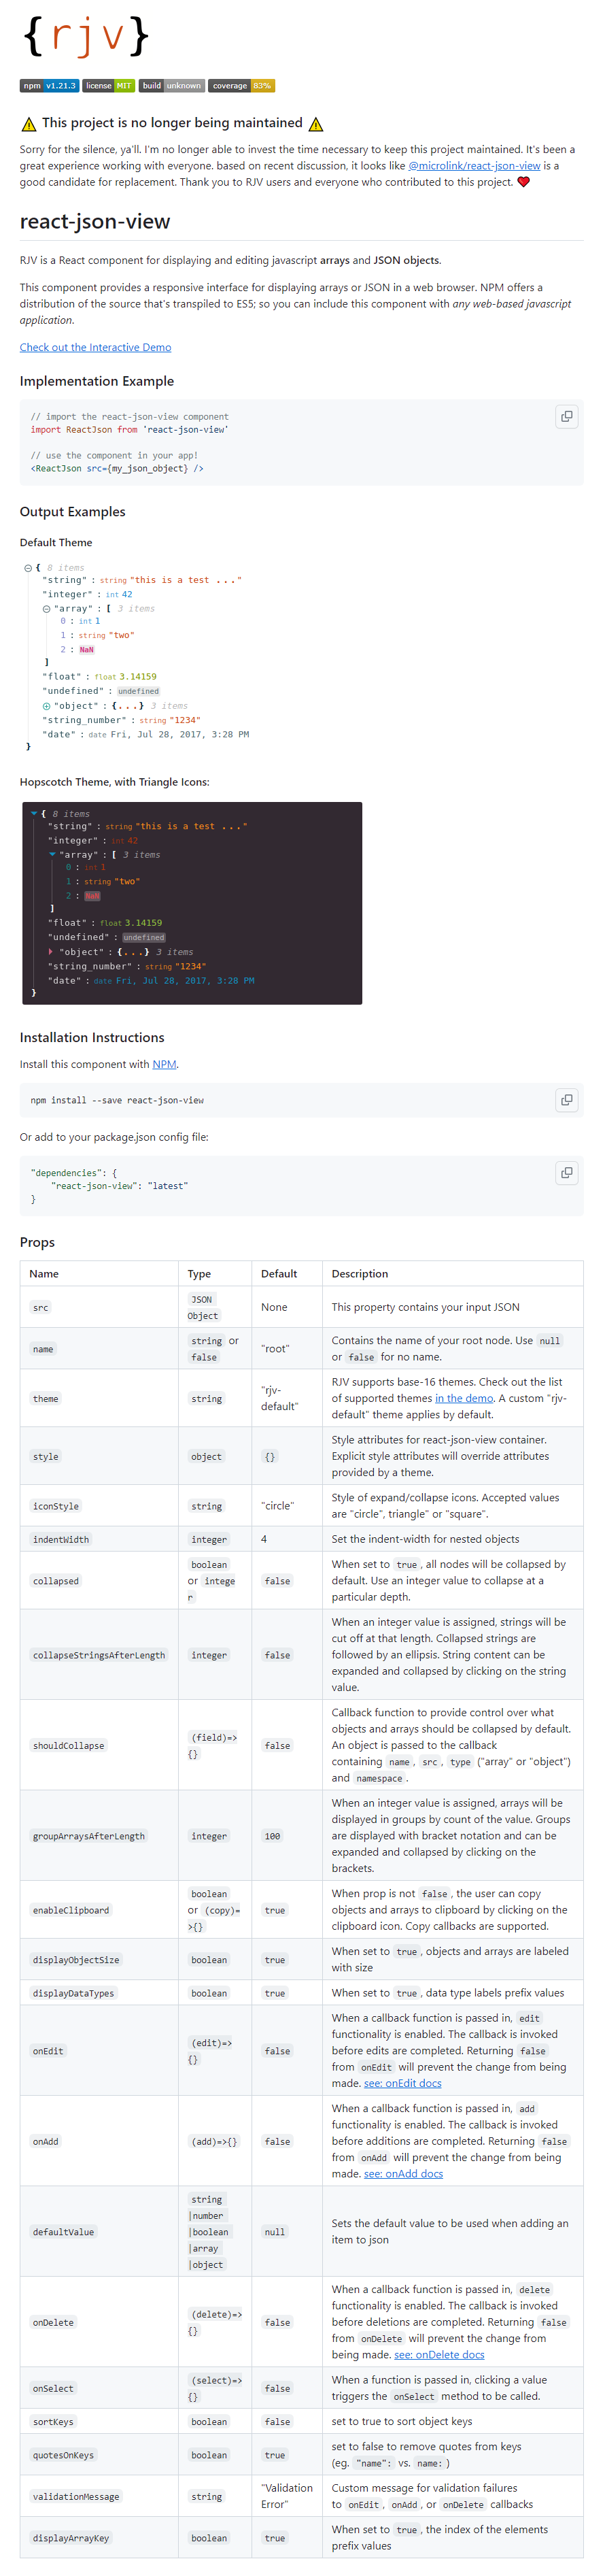605x2576 pixels.
Task: Open the "see: onEdit docs" link
Action: 402,2083
